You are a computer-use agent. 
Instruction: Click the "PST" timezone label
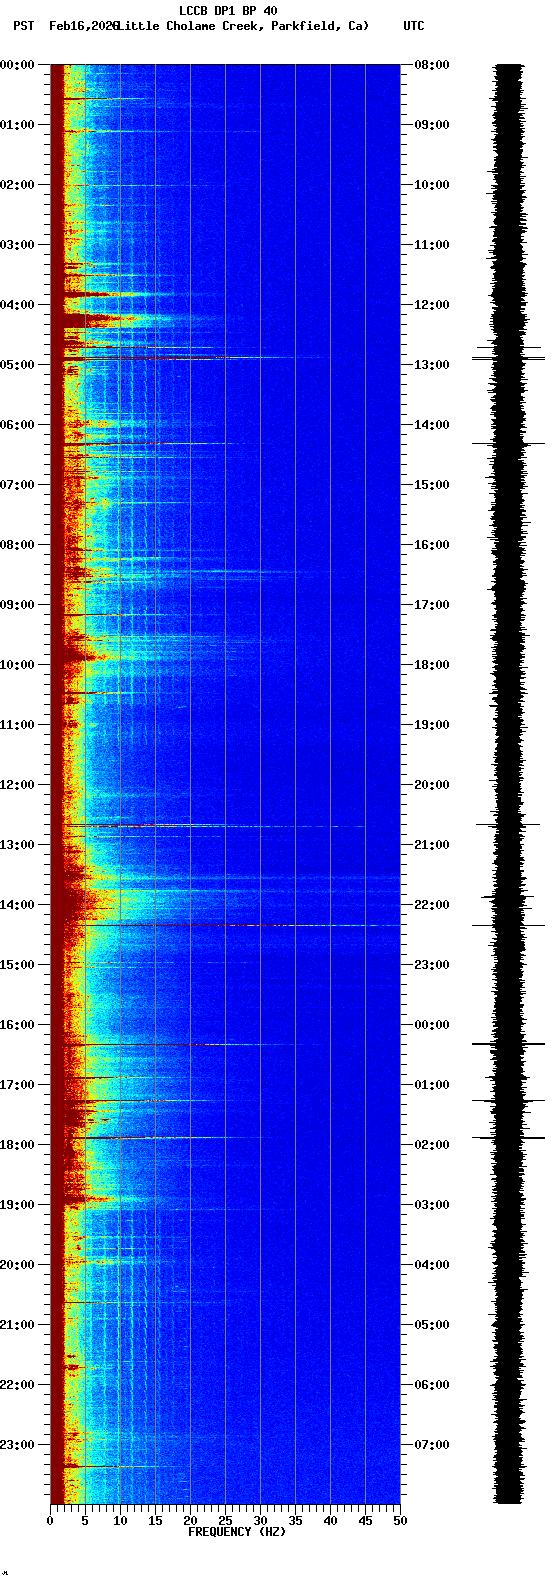tap(22, 26)
